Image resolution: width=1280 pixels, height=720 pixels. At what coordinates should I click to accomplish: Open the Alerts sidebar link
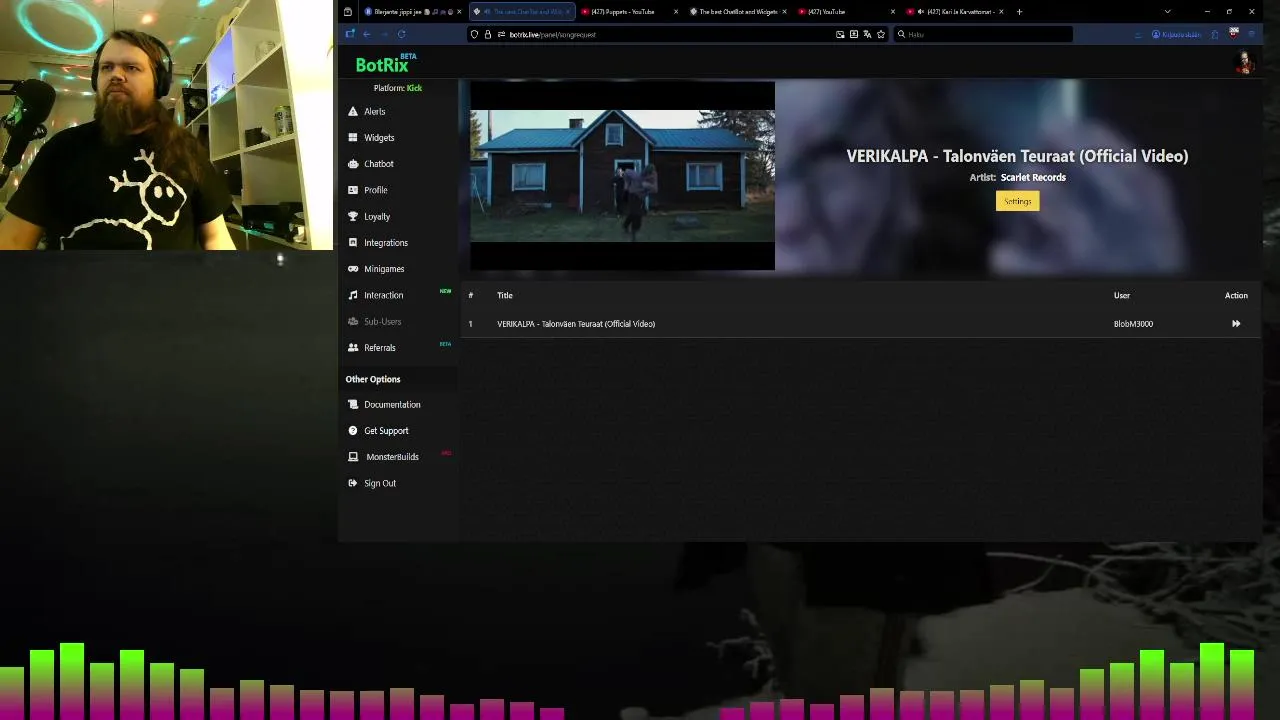click(x=374, y=111)
